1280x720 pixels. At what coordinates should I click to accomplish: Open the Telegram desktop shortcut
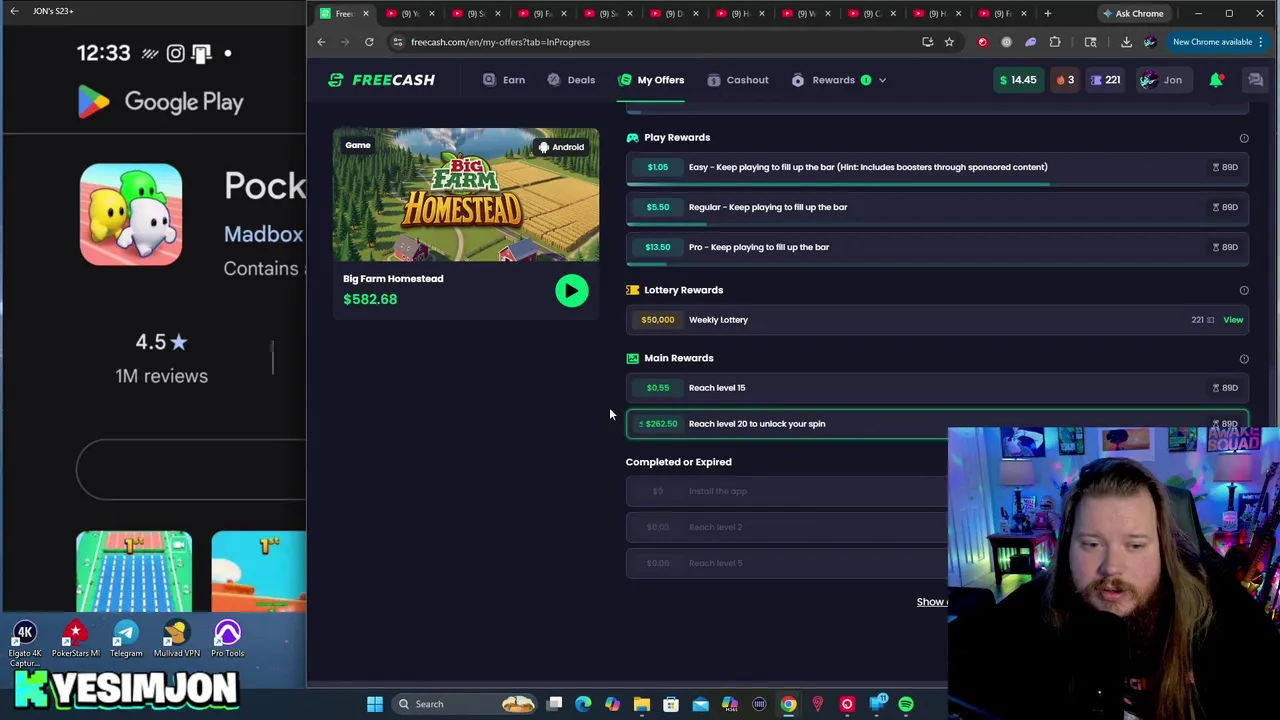[126, 640]
